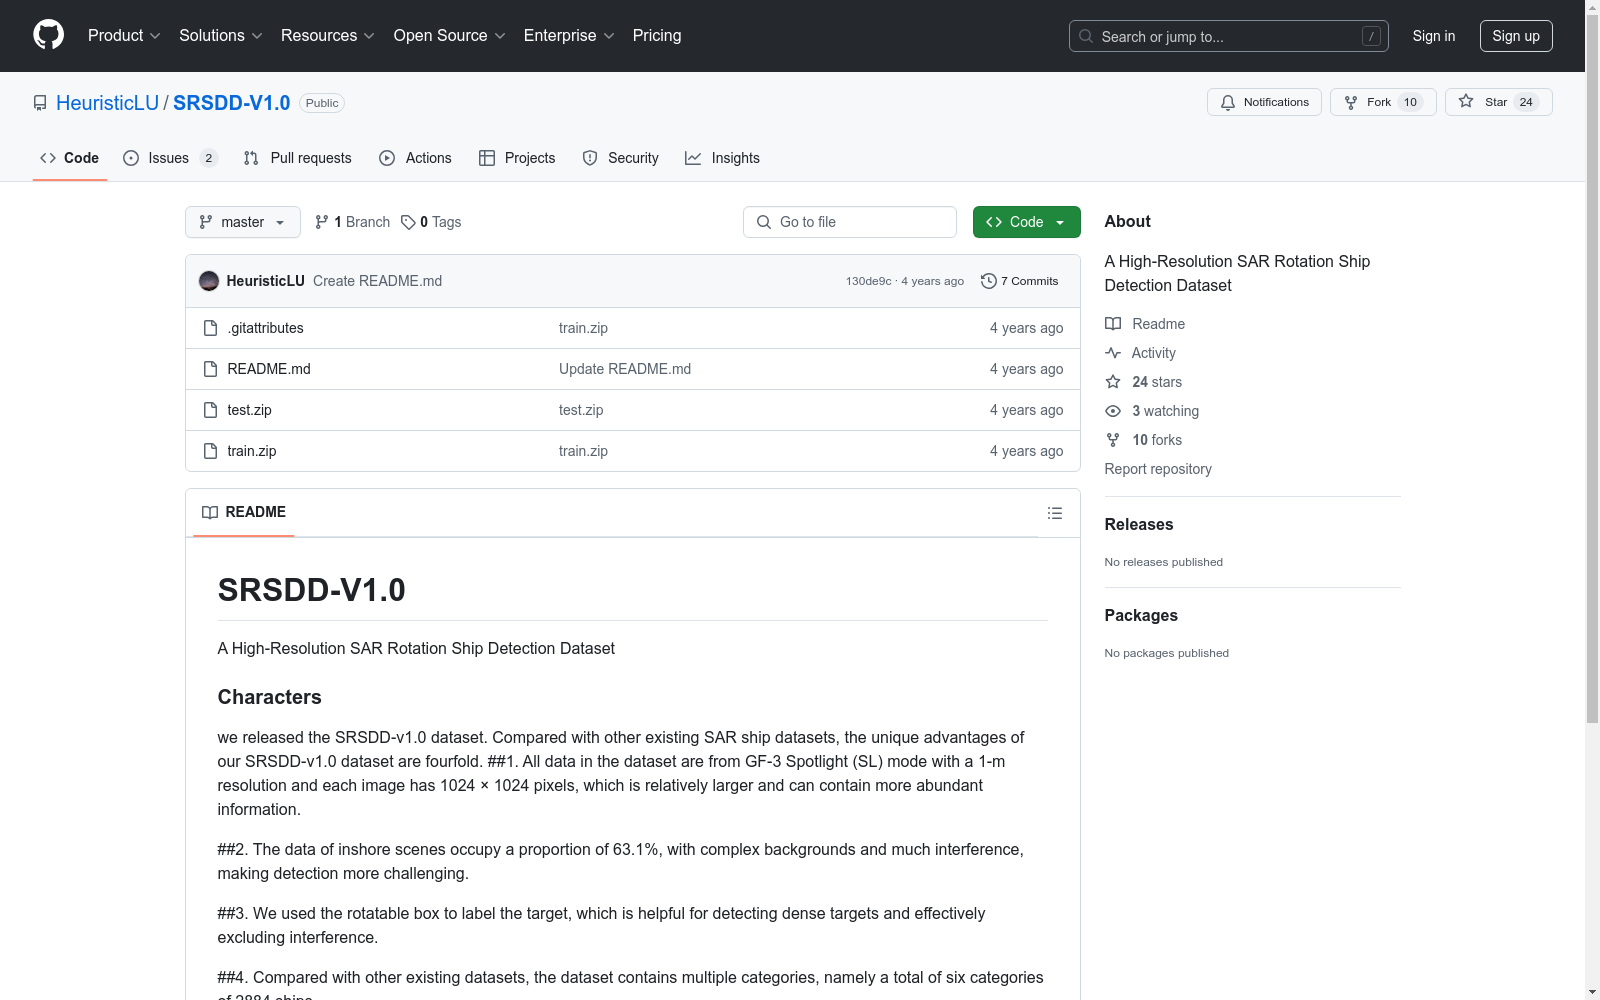Open the Insights tab
This screenshot has width=1600, height=1000.
(722, 158)
